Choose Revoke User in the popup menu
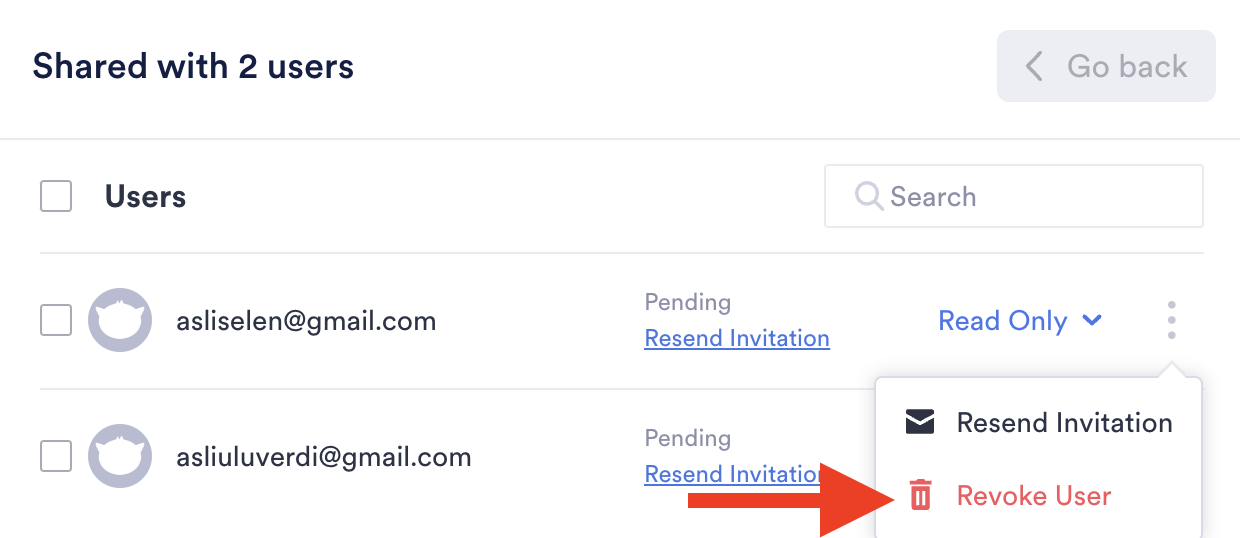 pos(1034,495)
